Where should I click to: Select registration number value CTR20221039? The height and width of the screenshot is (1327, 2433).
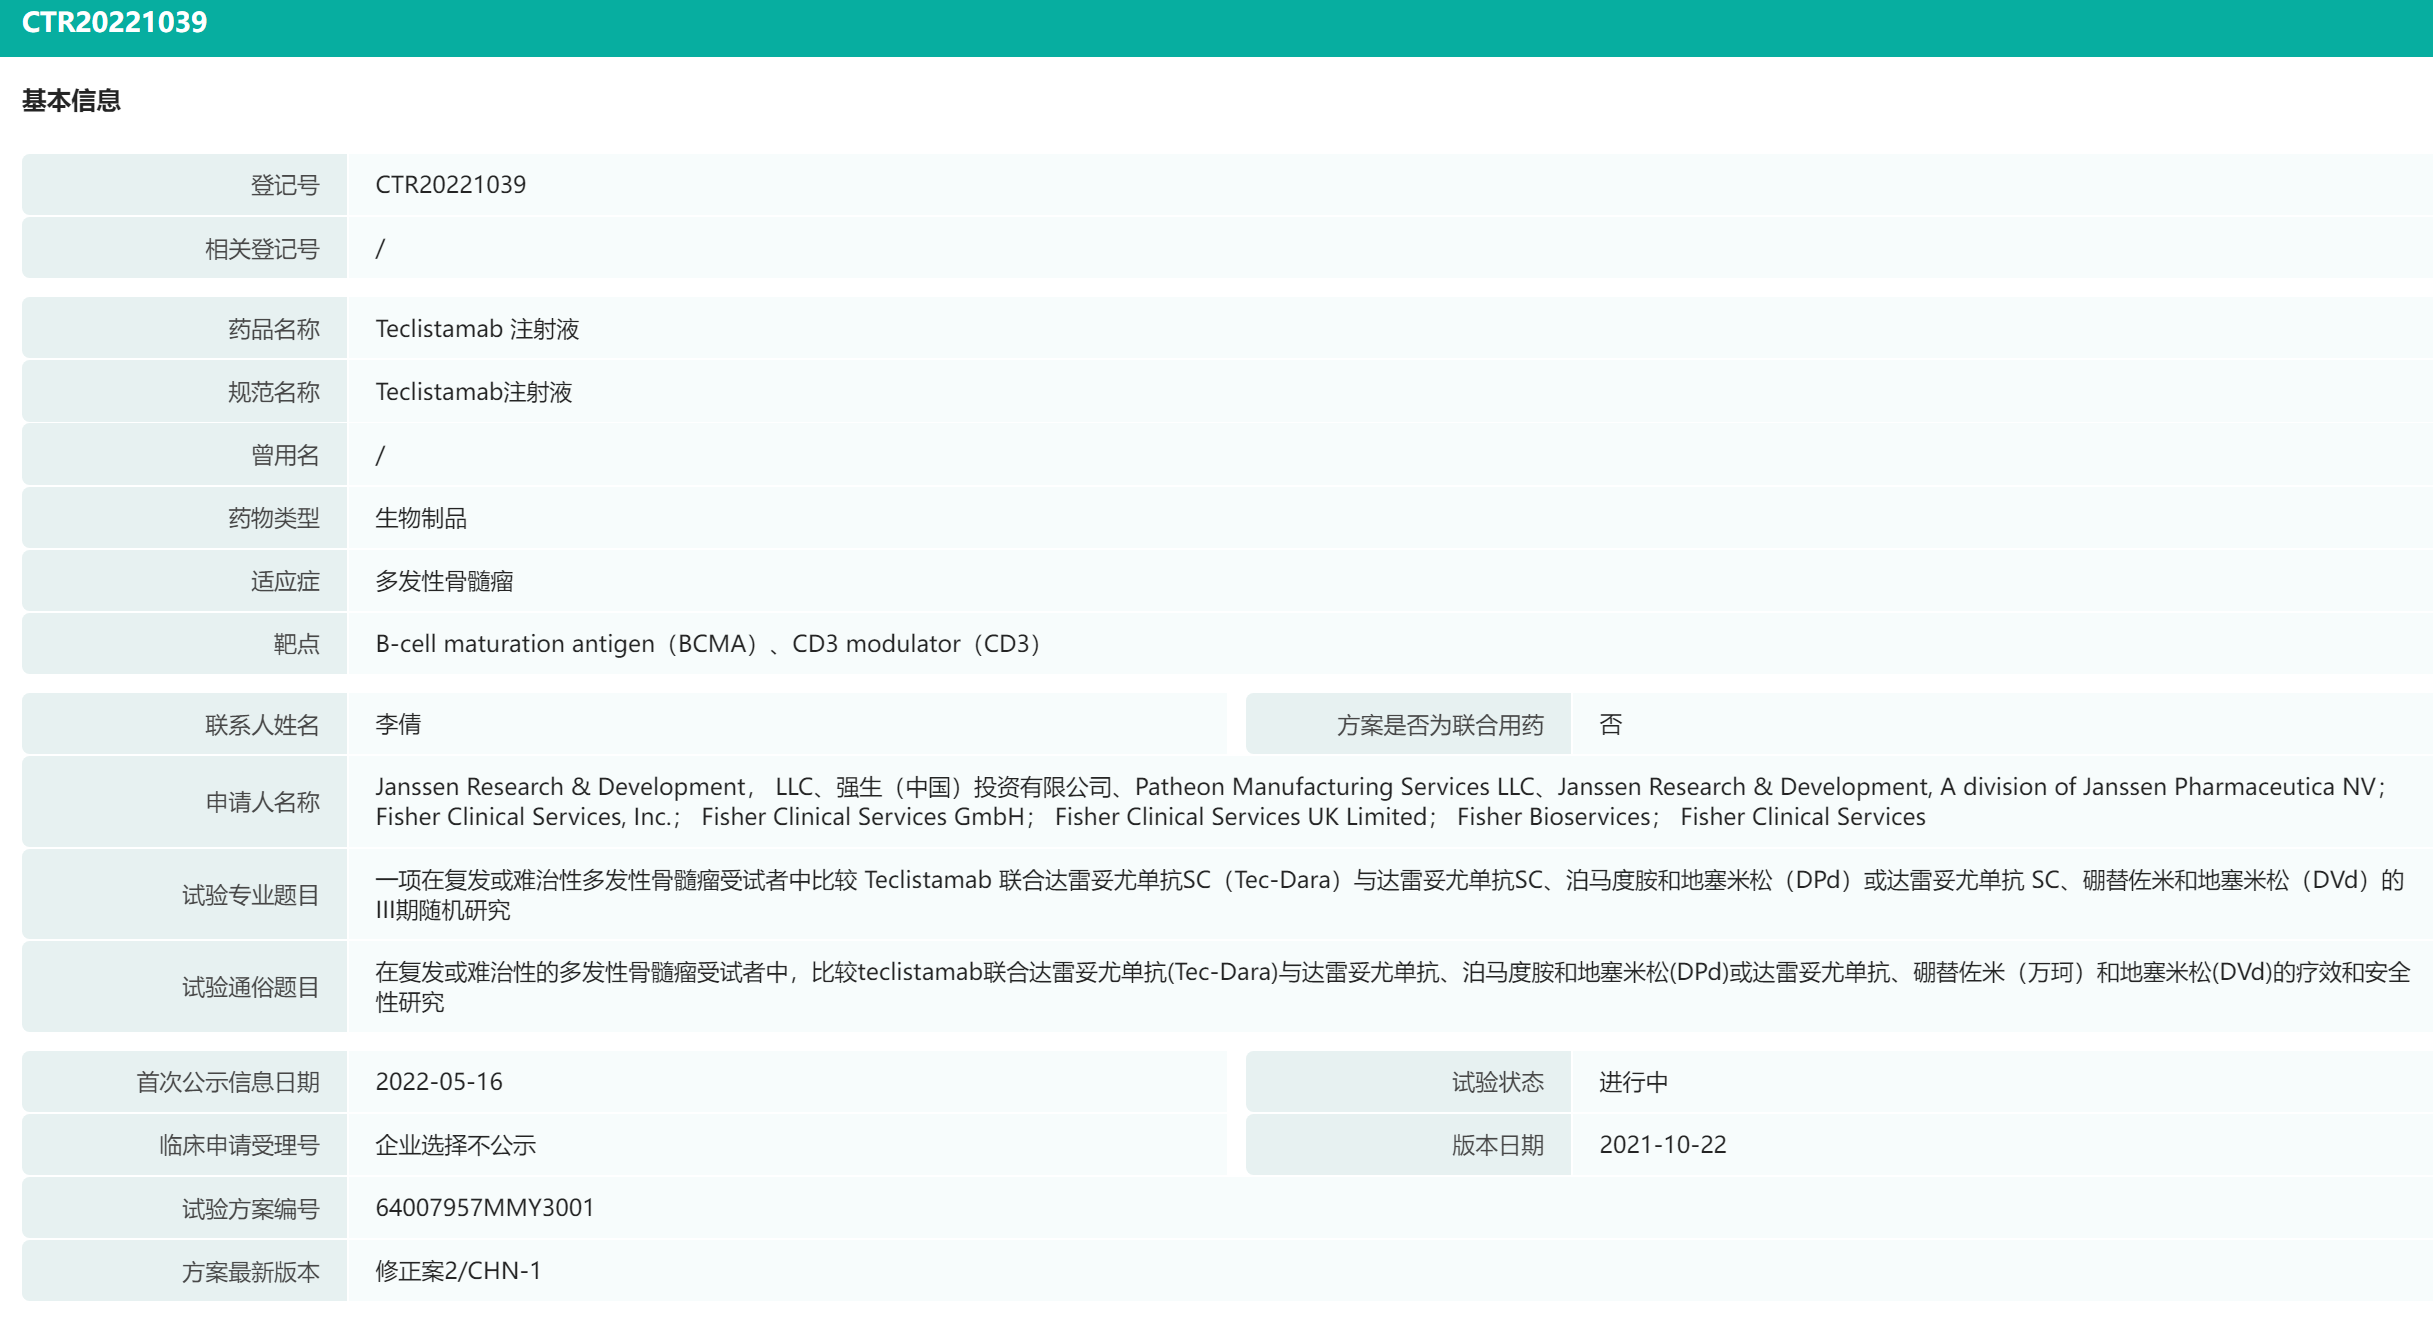click(450, 185)
